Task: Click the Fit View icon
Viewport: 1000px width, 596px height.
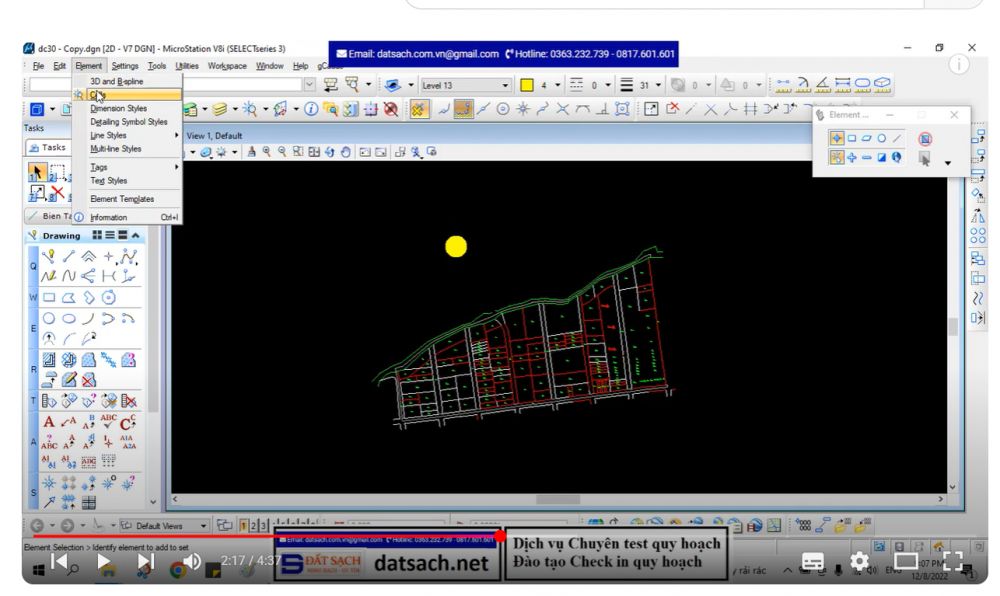Action: (x=314, y=152)
